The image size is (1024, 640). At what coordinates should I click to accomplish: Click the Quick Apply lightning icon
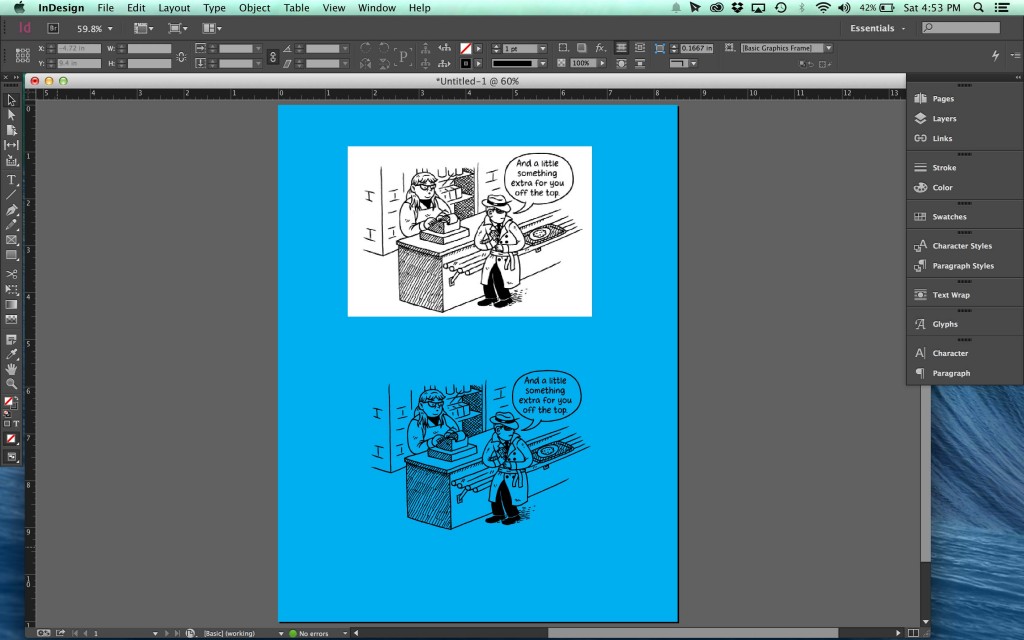coord(995,56)
